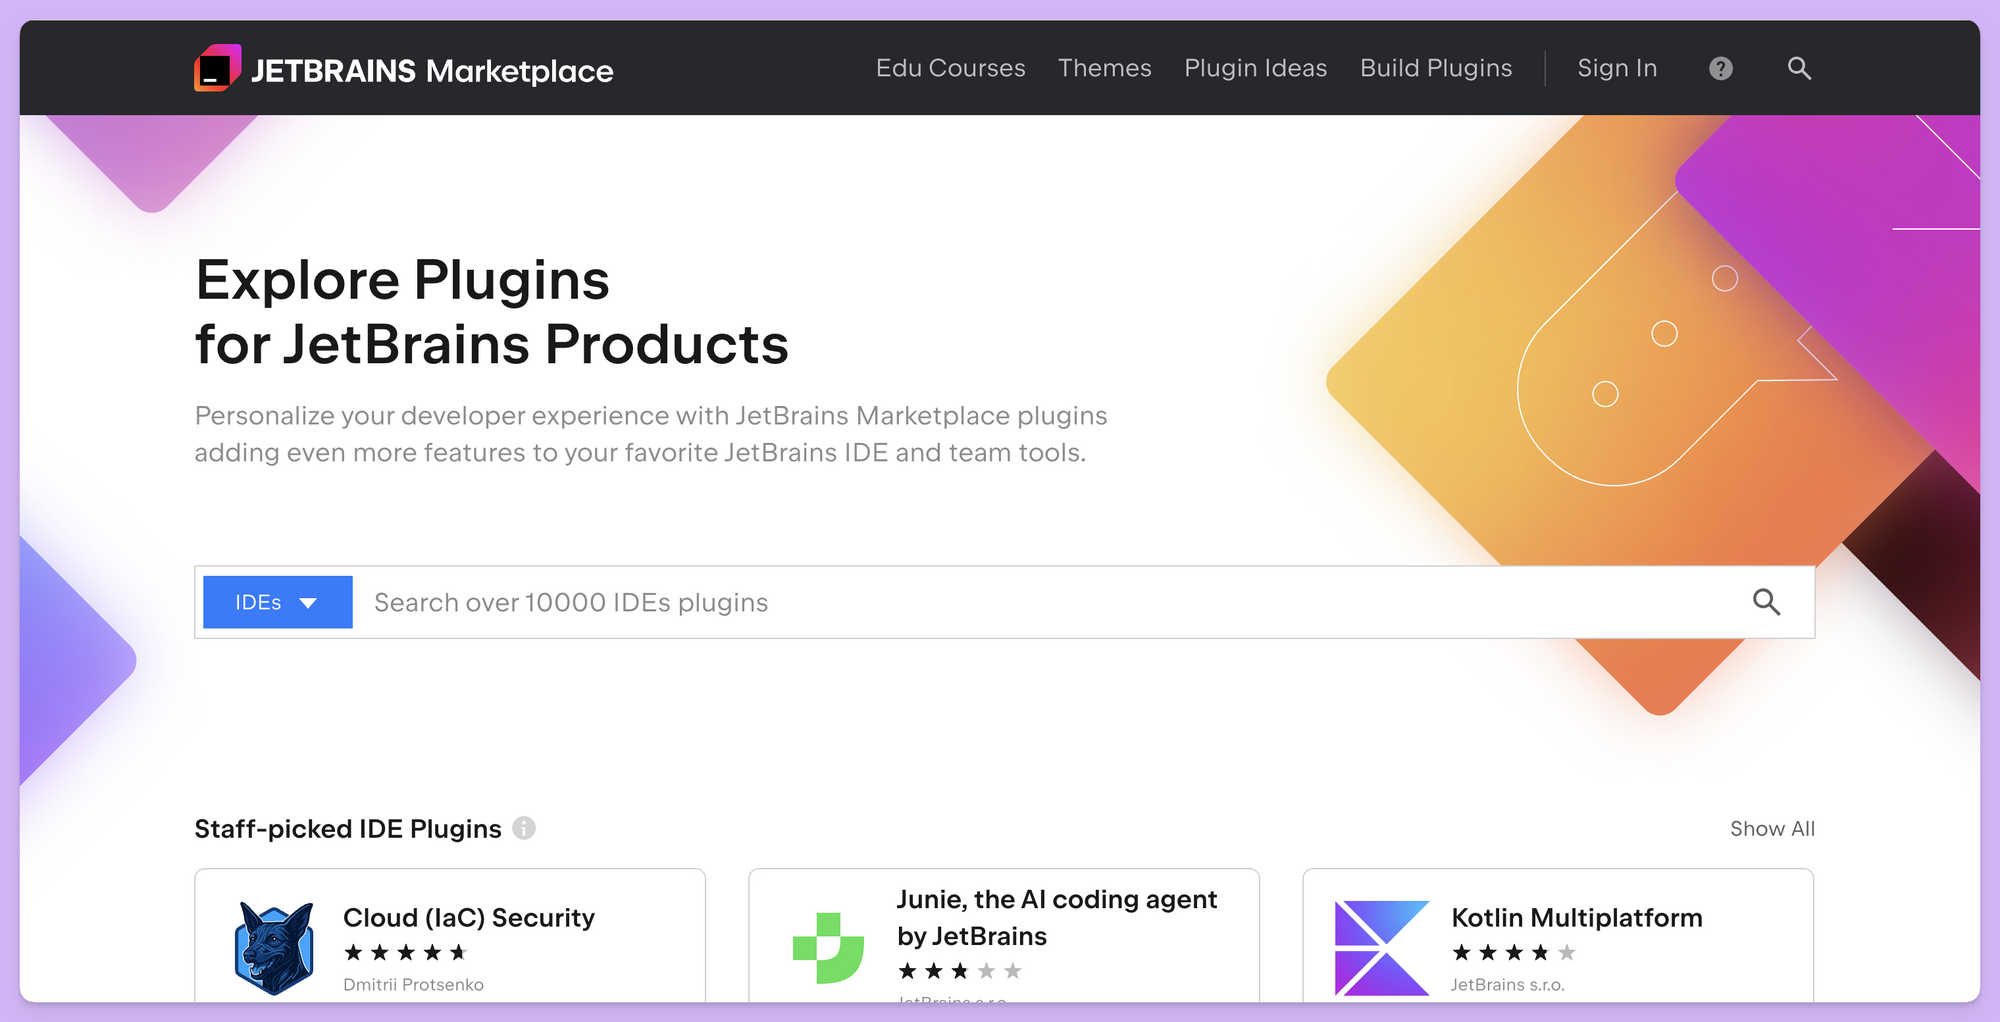Open the JetBrains s.r.o. vendor link
2000x1022 pixels.
(1506, 984)
